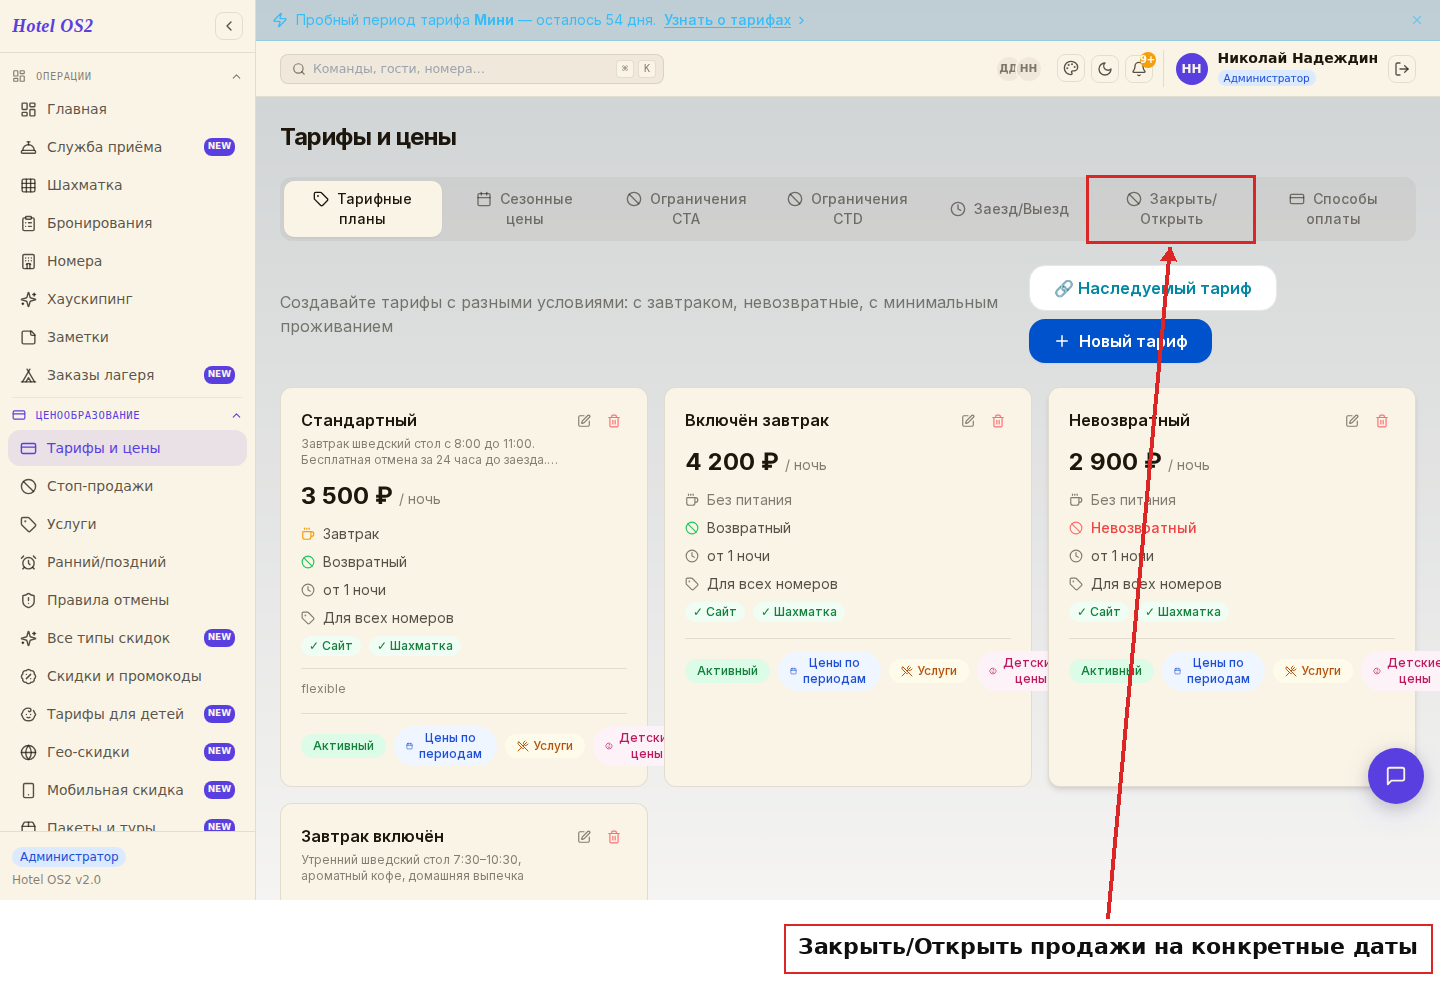Click the Николай Надеждин user name
This screenshot has width=1440, height=997.
(x=1297, y=58)
